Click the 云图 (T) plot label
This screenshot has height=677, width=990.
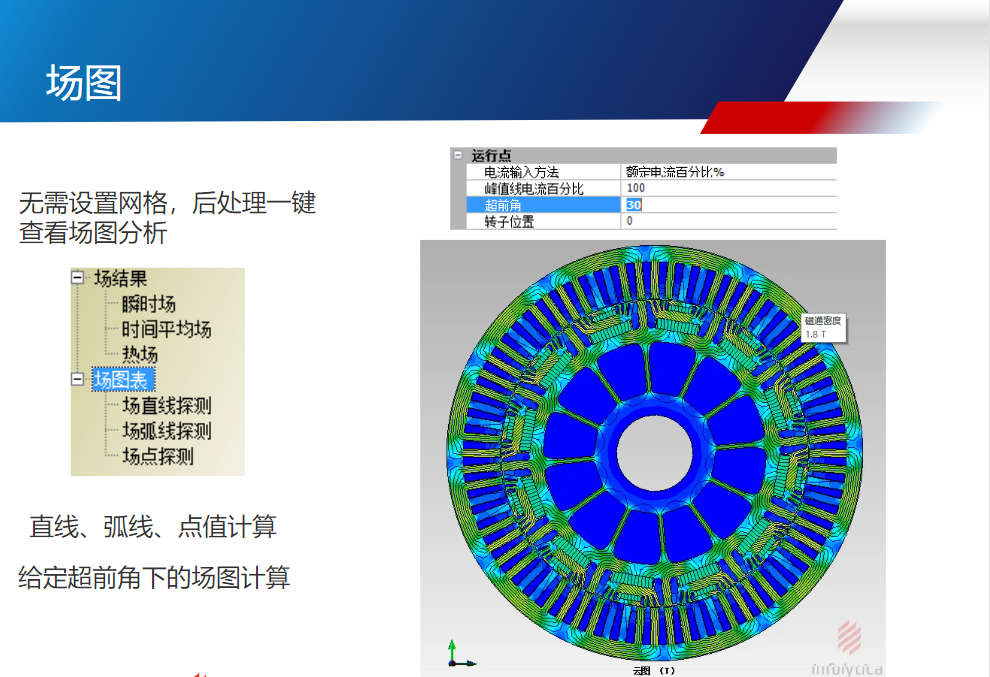click(654, 669)
